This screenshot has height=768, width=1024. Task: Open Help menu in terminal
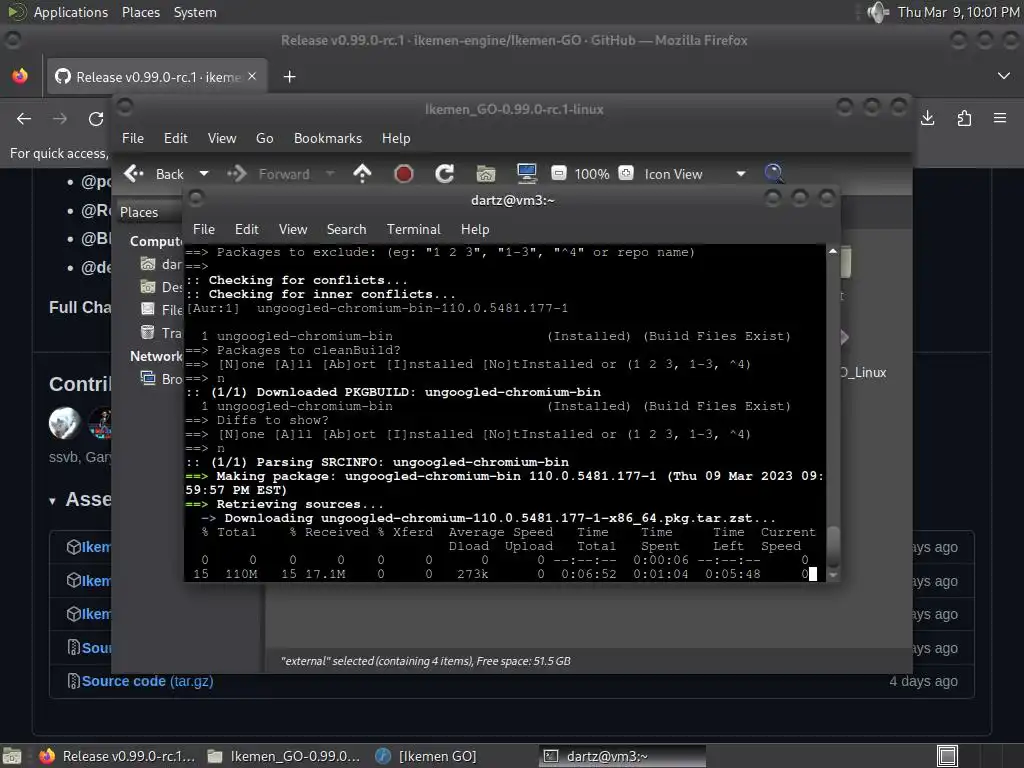tap(475, 229)
